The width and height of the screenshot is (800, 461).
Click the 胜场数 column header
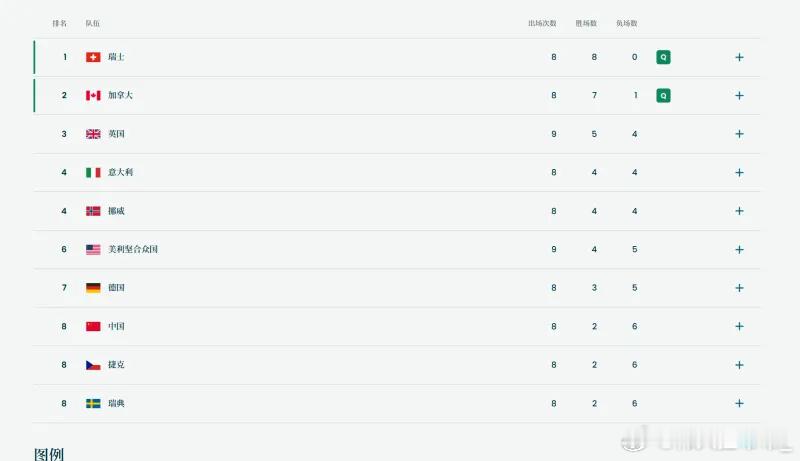tap(586, 23)
